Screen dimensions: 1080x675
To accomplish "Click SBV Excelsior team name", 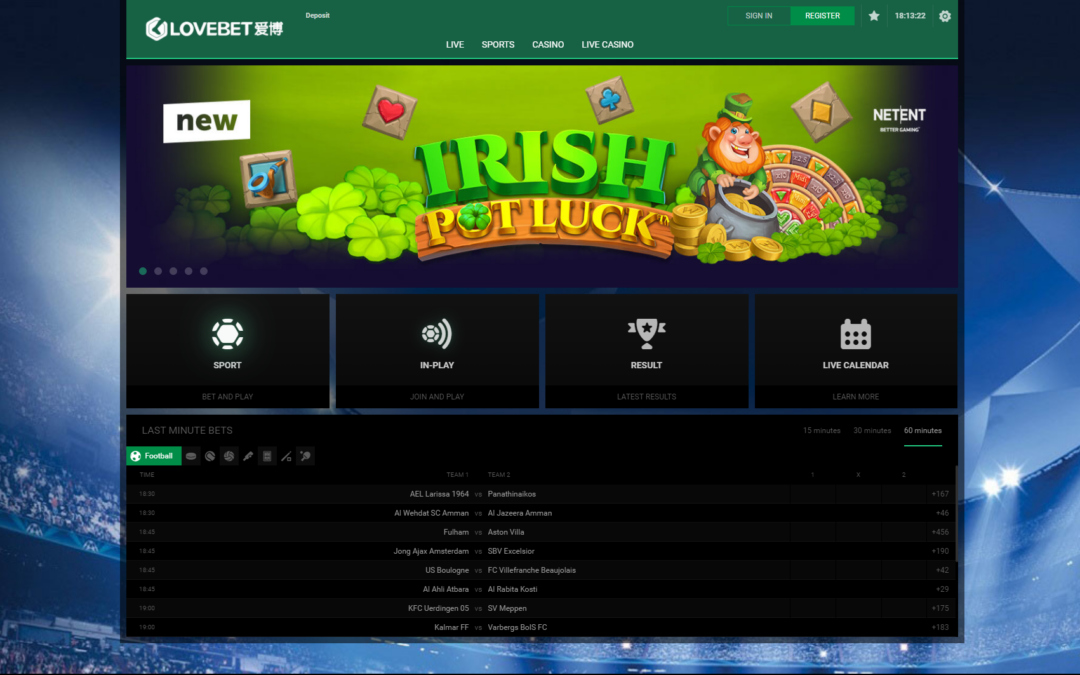I will tap(511, 551).
